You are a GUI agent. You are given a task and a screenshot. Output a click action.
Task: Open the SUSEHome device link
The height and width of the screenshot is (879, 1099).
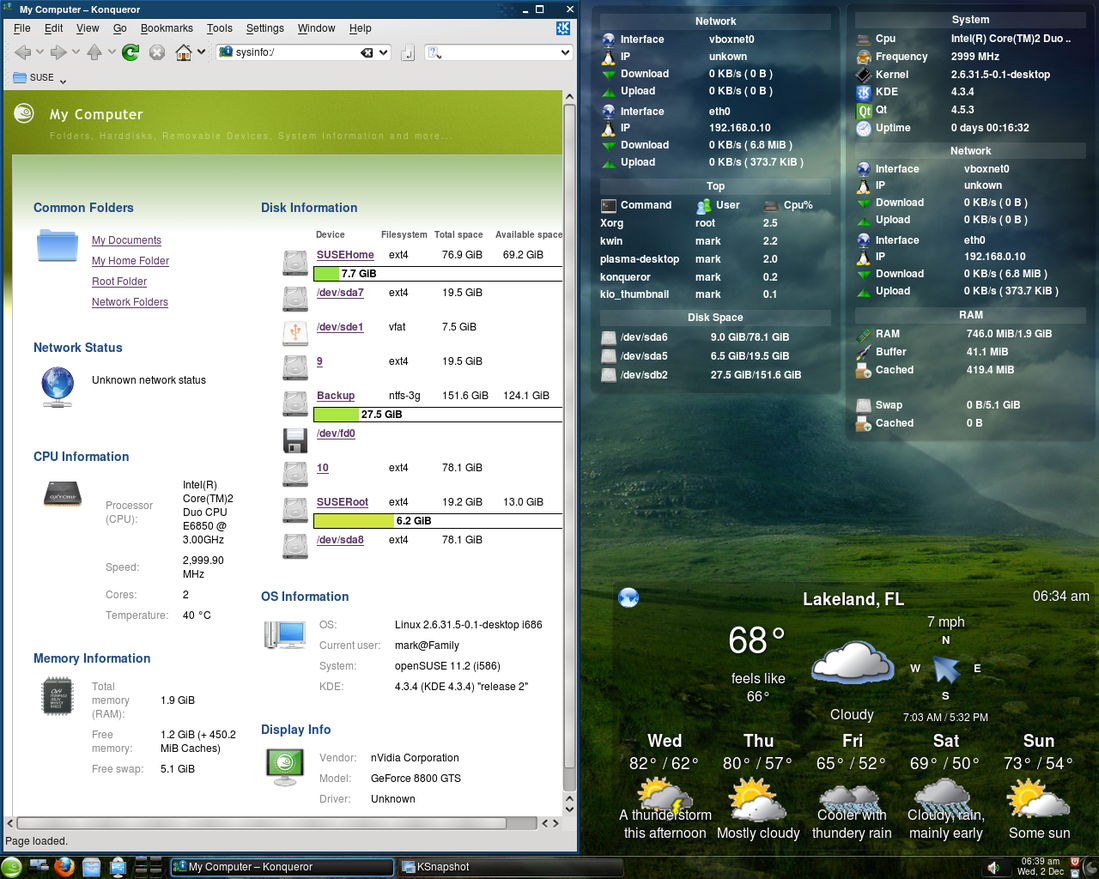[x=345, y=255]
